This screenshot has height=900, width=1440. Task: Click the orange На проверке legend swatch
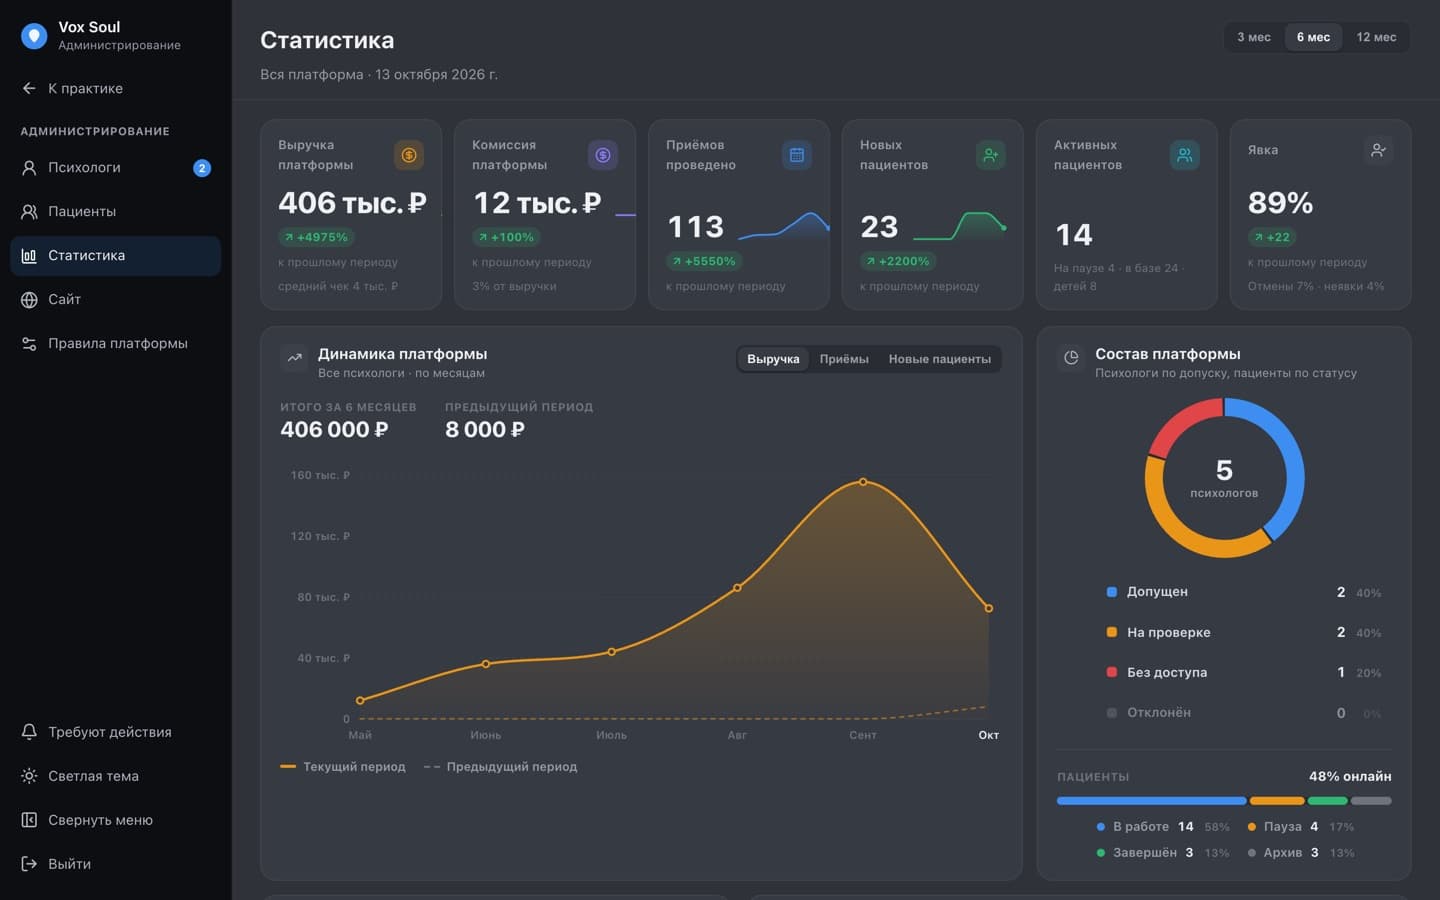pos(1112,632)
